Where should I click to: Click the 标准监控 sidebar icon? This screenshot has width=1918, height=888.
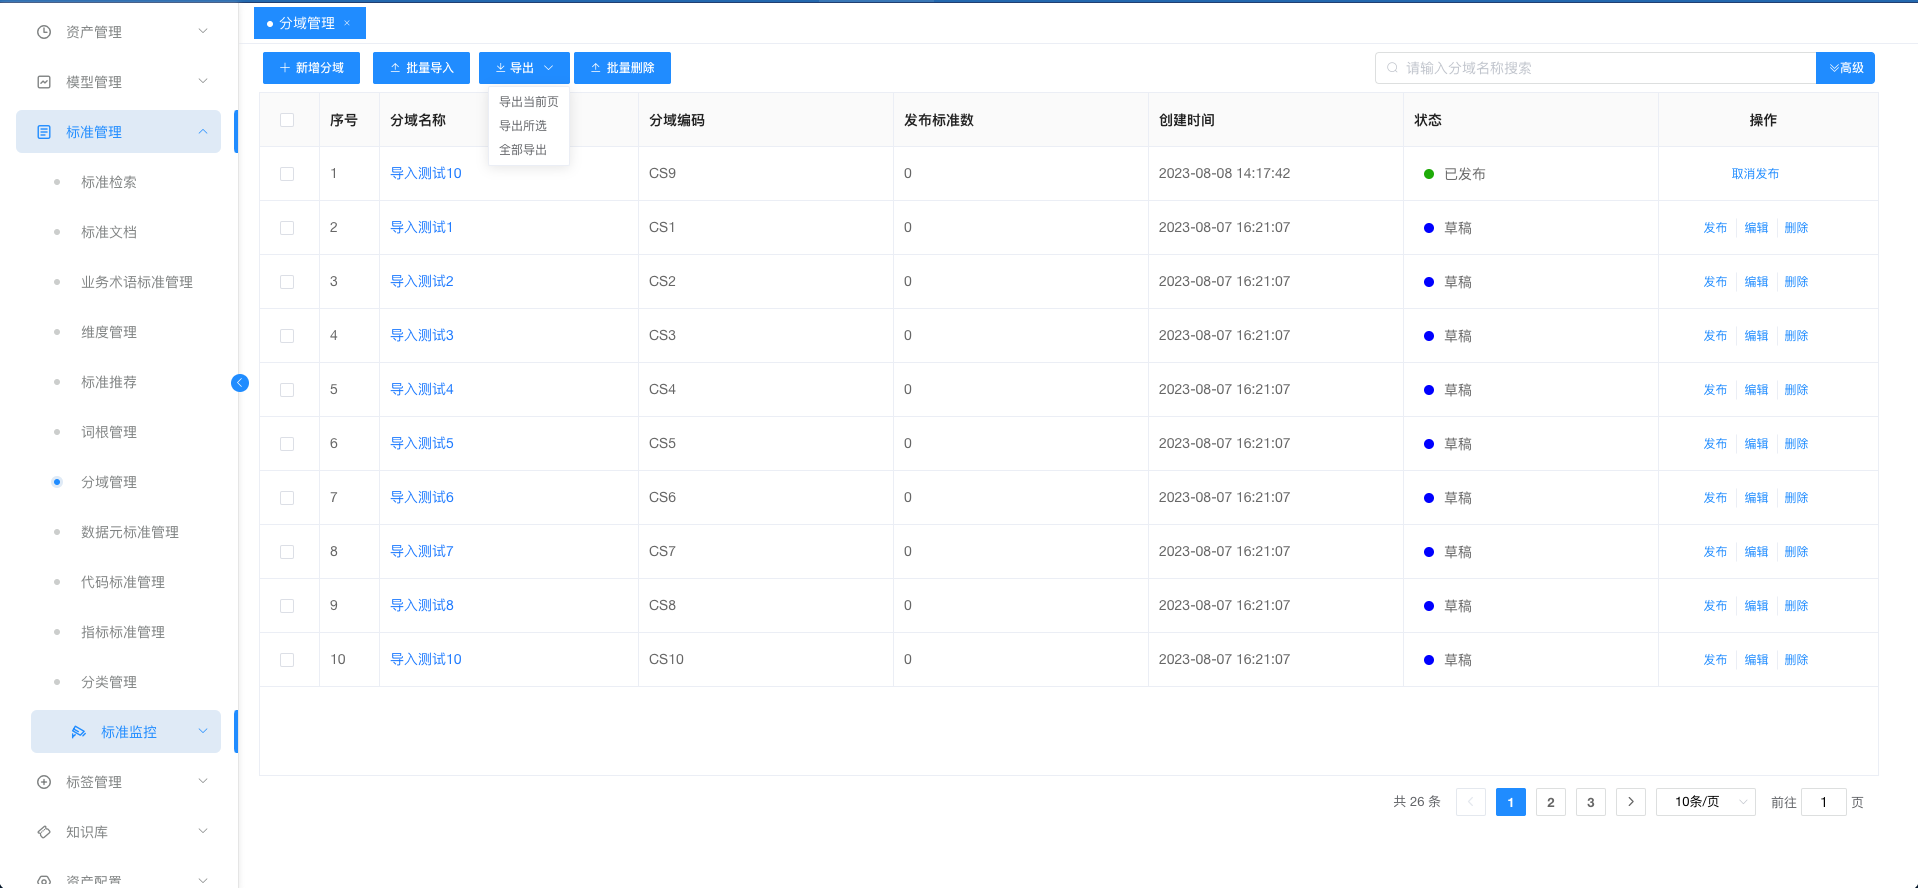click(x=79, y=732)
